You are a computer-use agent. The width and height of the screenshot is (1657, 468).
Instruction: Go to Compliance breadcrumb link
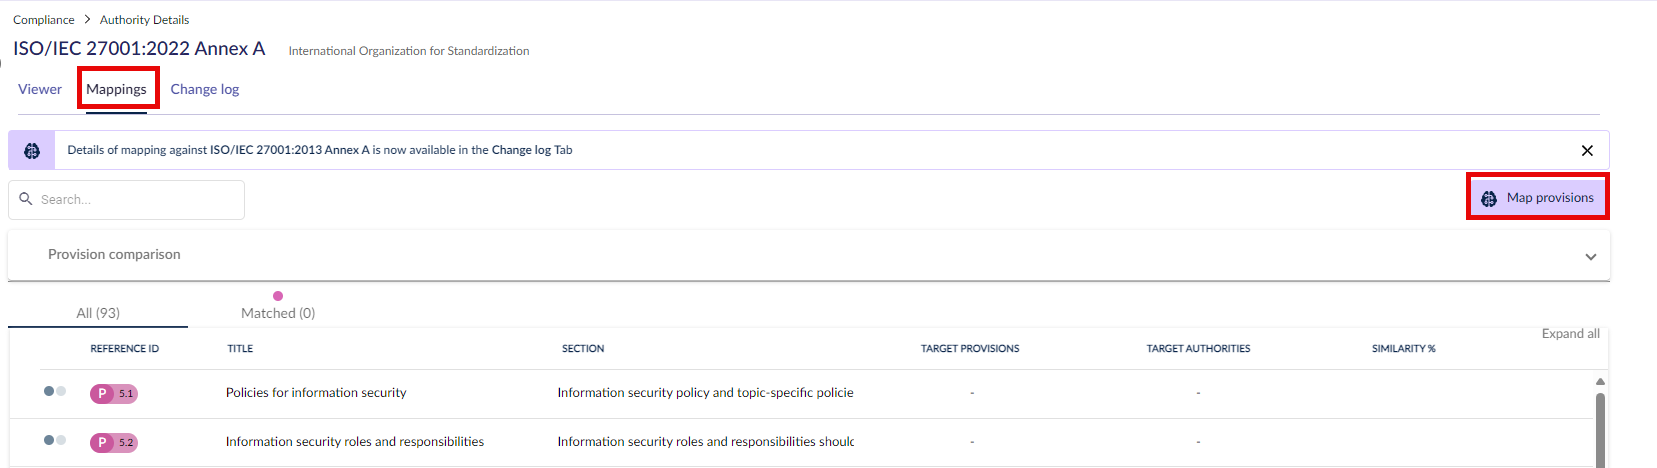click(43, 19)
